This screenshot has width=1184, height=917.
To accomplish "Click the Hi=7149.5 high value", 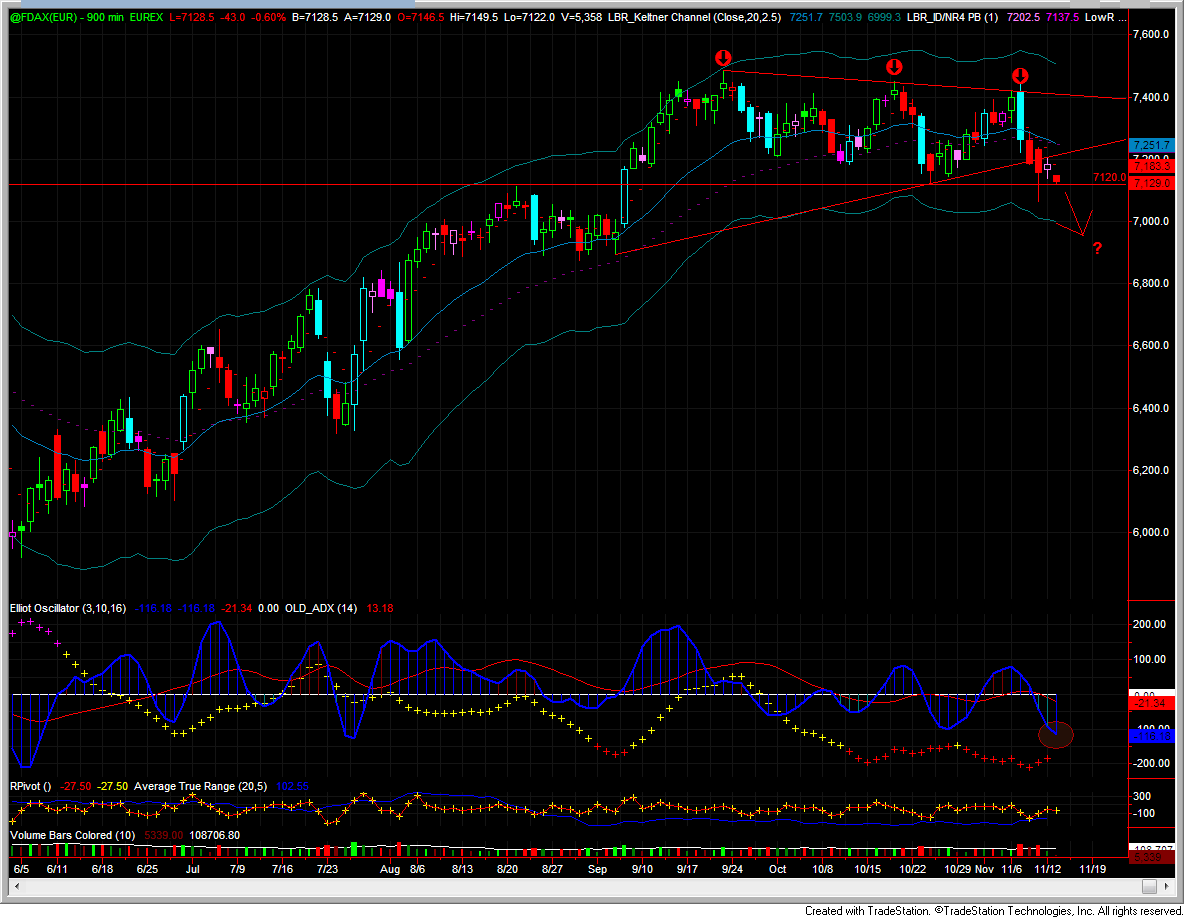I will click(x=473, y=17).
